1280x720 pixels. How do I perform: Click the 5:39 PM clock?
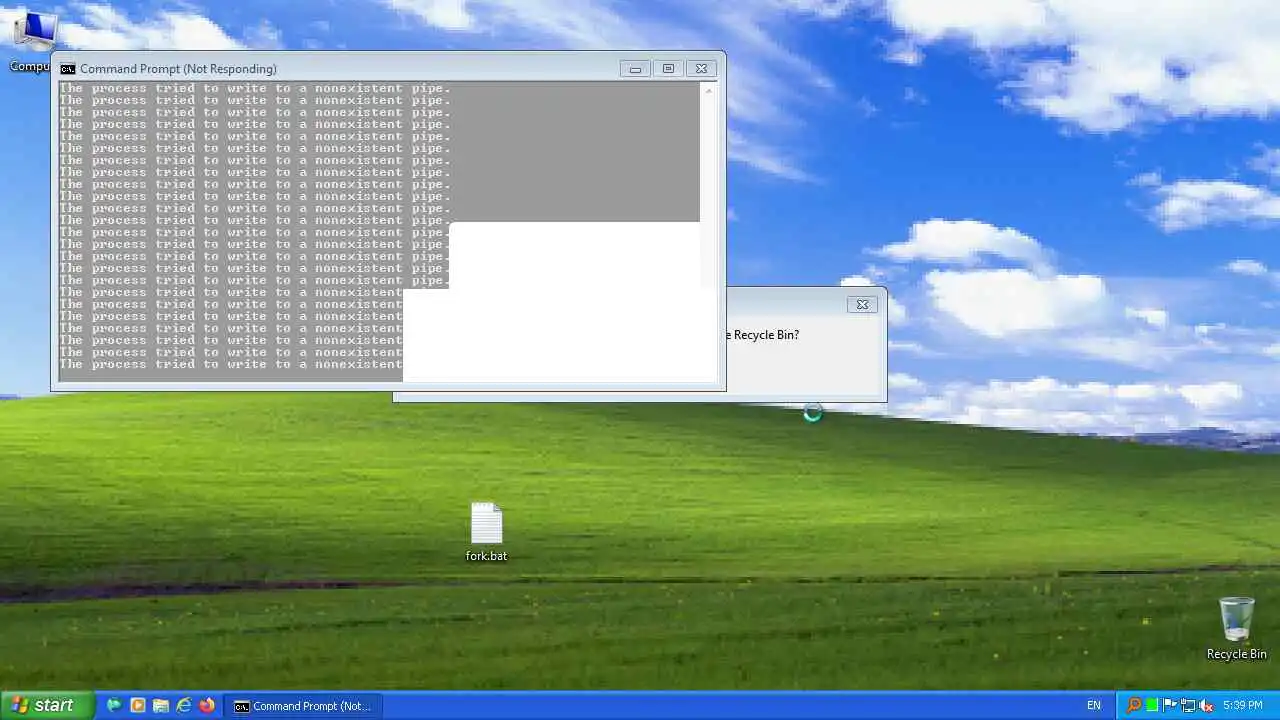(1242, 705)
